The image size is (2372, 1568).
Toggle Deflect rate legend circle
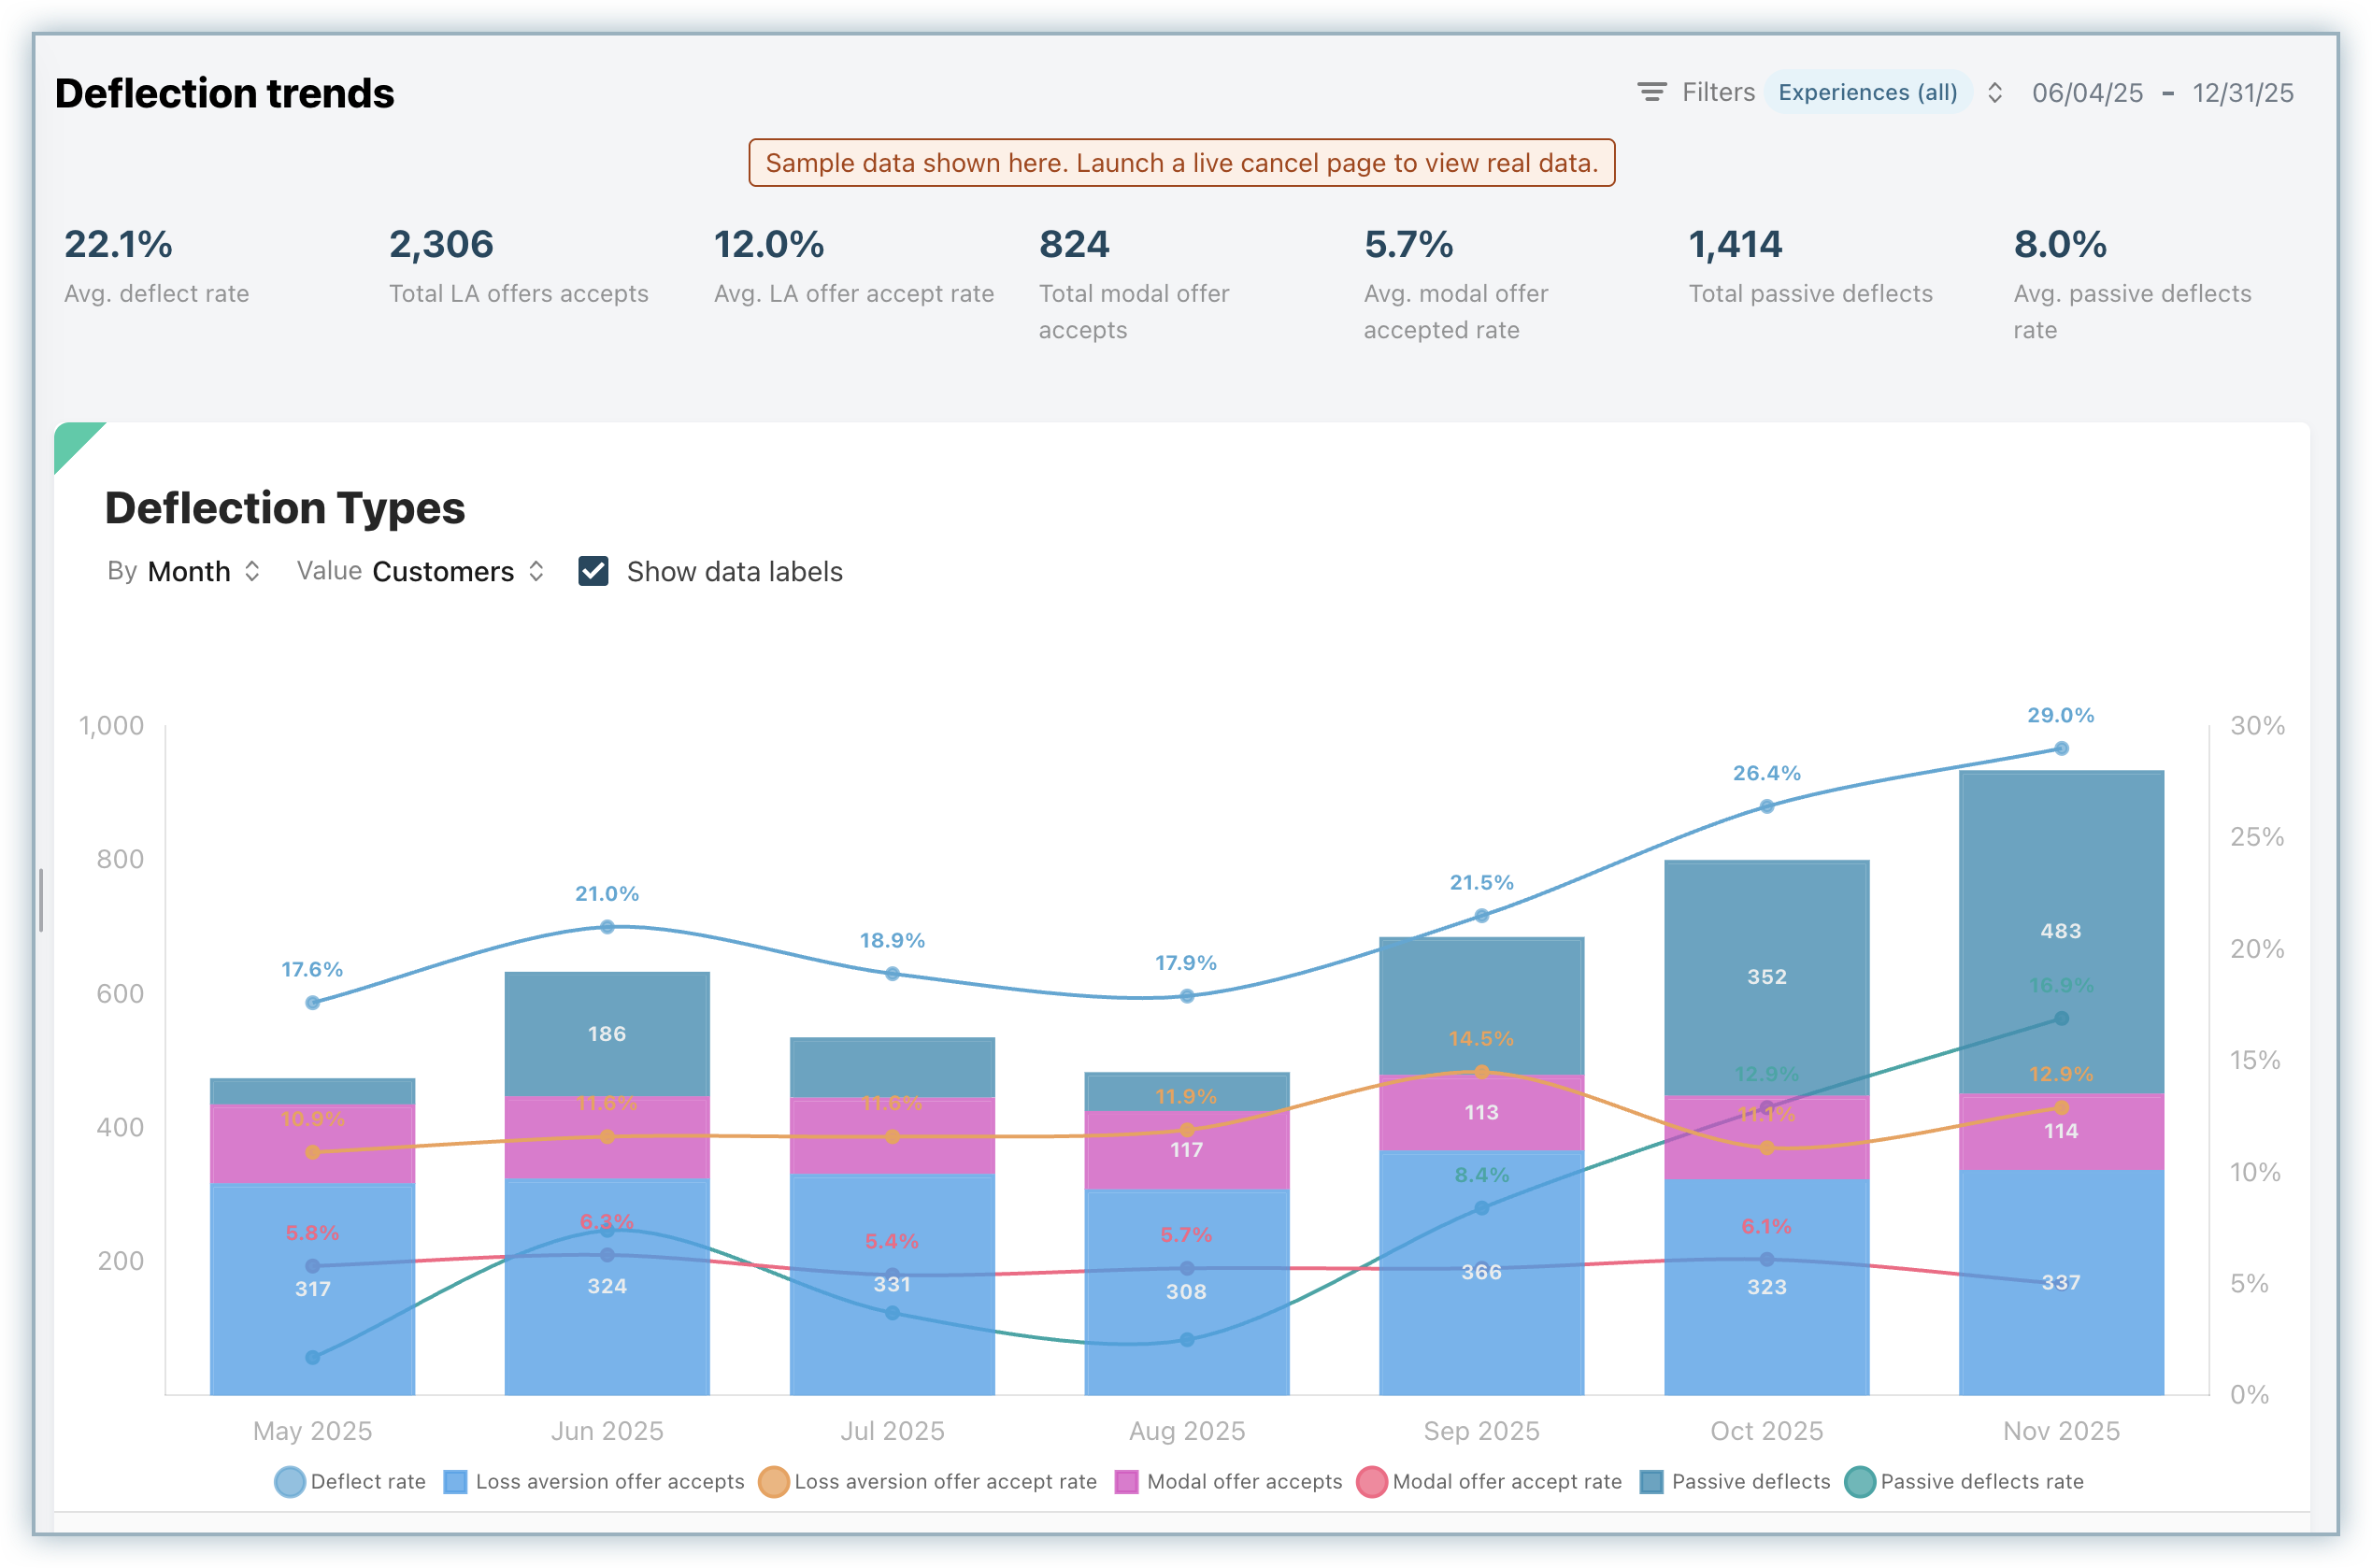coord(289,1481)
